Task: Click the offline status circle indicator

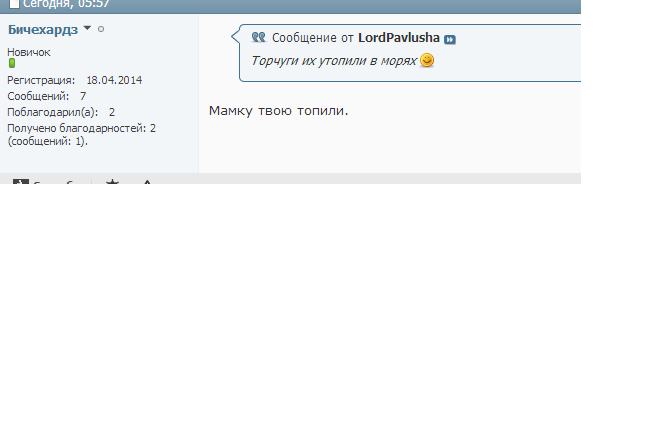Action: coord(101,29)
